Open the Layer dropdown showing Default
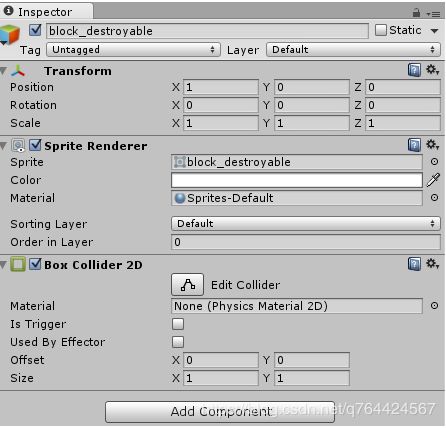 353,50
